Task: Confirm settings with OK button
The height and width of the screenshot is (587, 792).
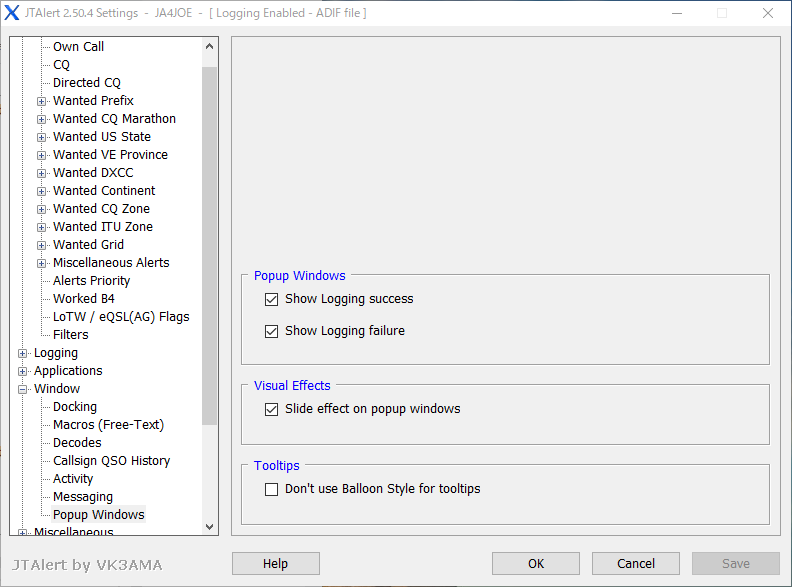Action: tap(536, 563)
